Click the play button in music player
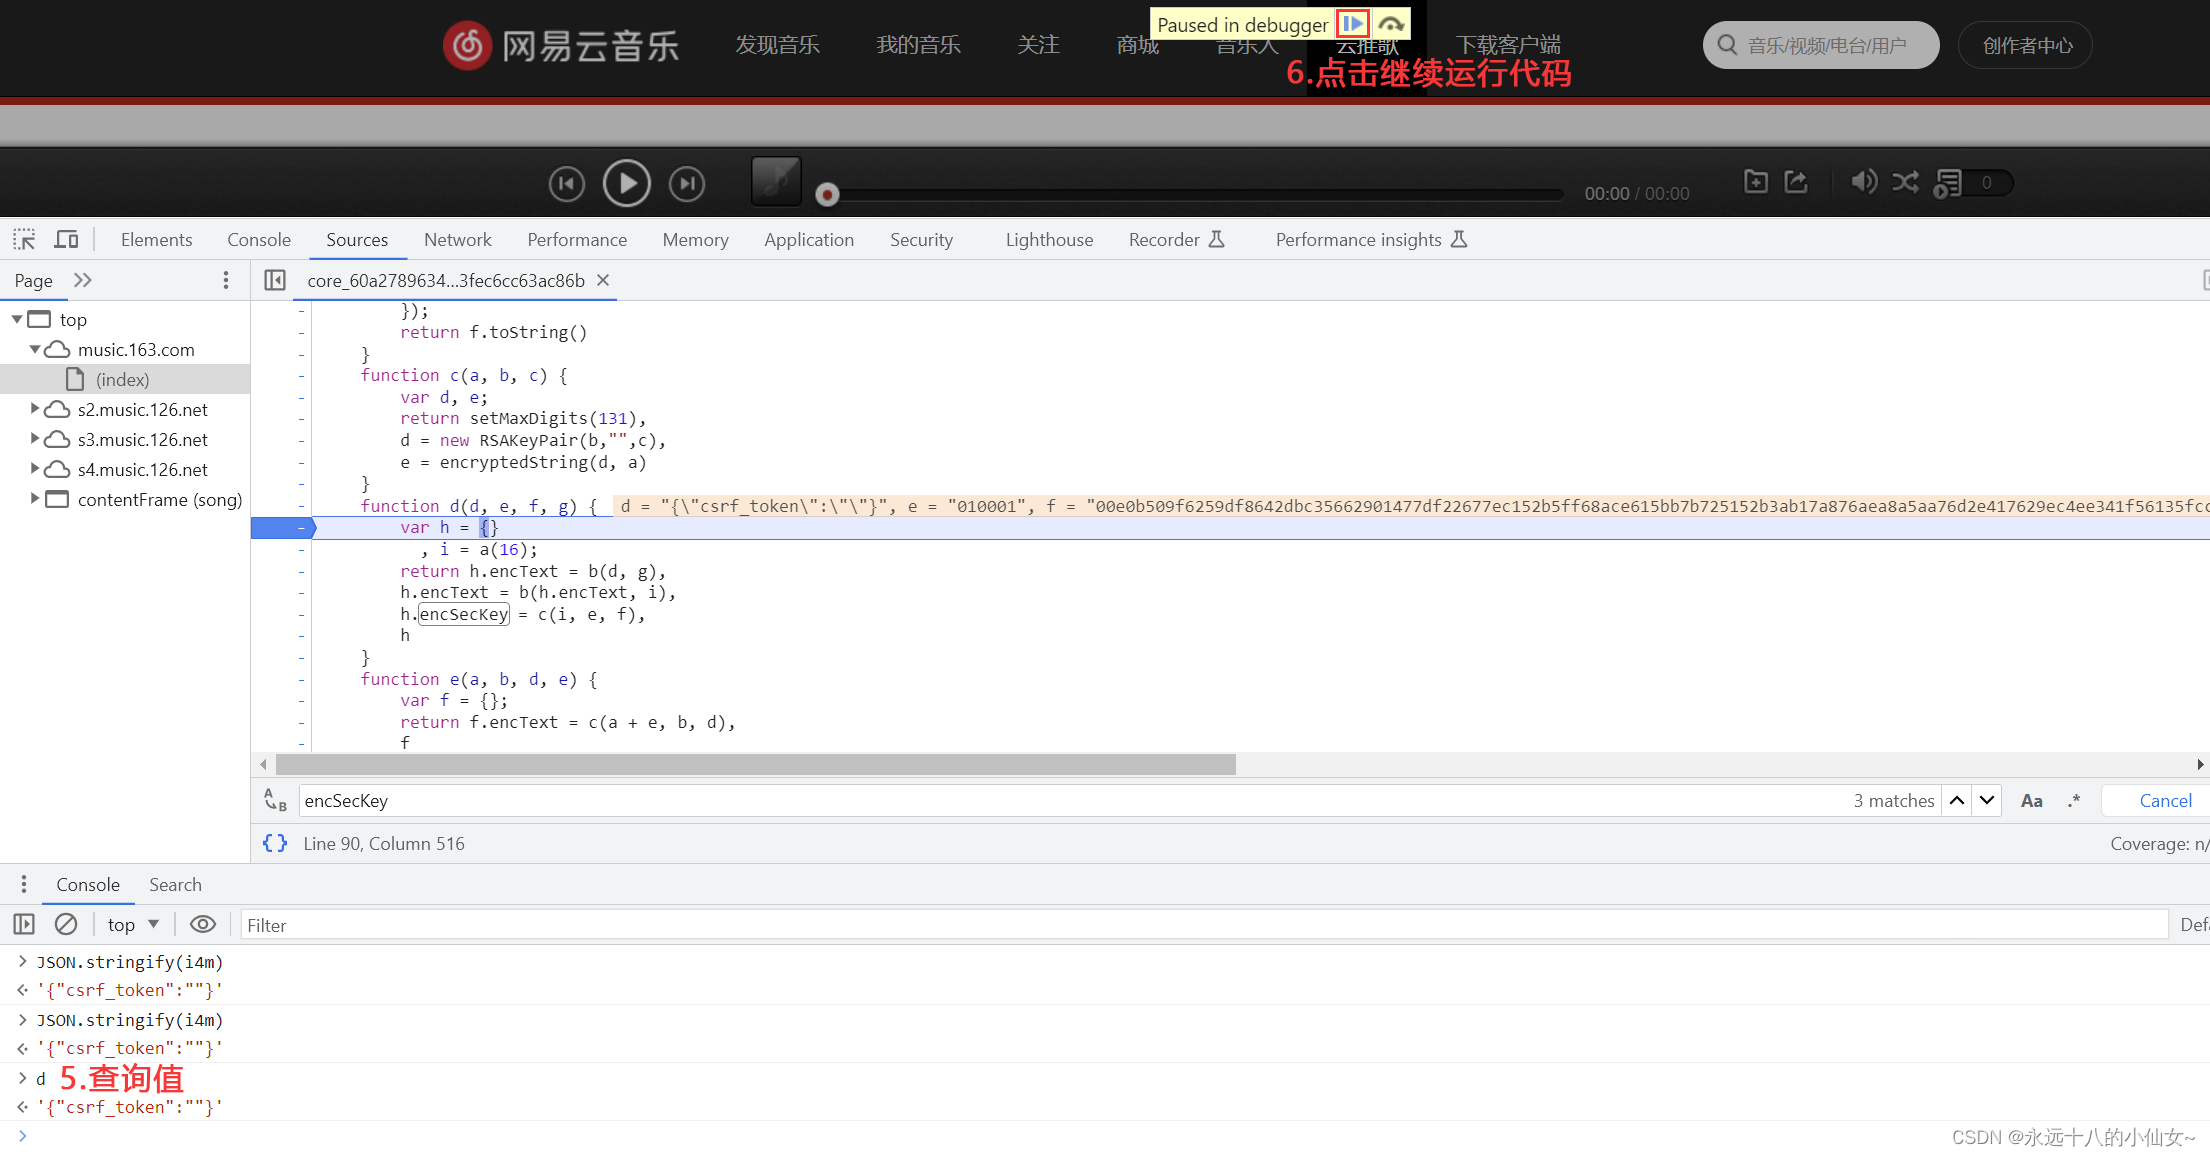The width and height of the screenshot is (2210, 1157). (626, 181)
